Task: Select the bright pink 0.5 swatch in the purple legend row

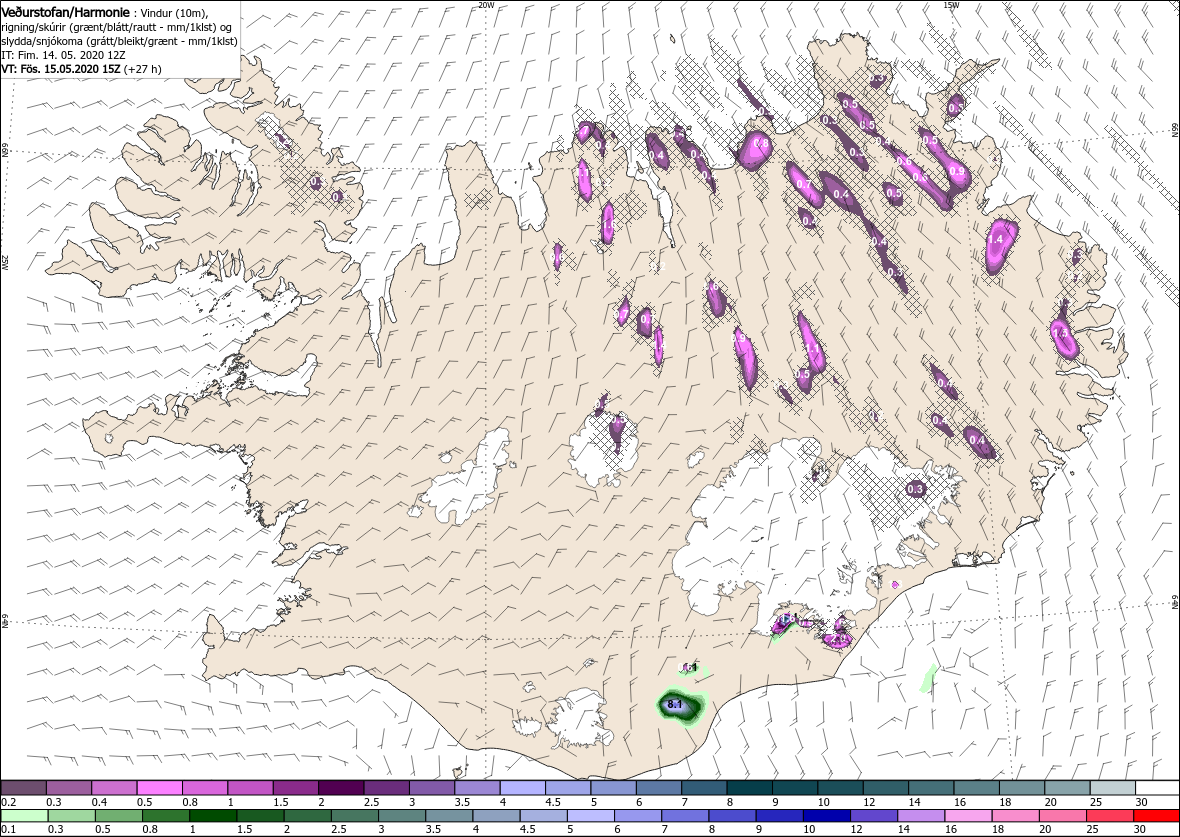Action: (160, 787)
